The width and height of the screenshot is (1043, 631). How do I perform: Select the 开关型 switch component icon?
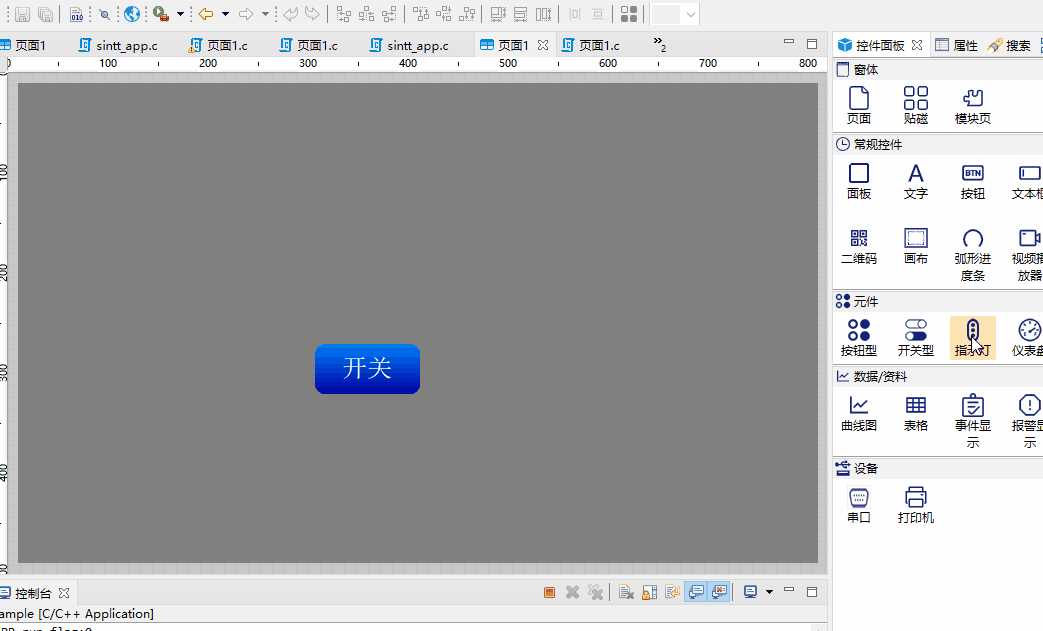point(916,337)
